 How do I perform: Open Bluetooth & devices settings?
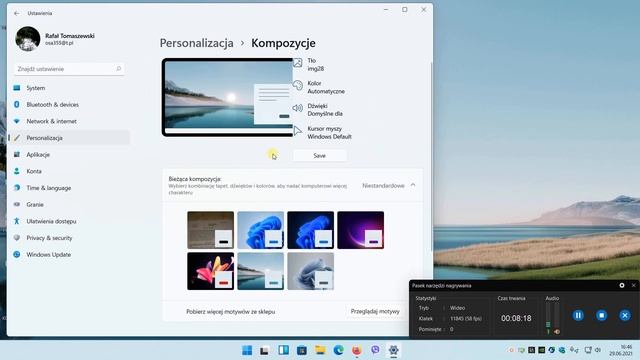[x=69, y=104]
